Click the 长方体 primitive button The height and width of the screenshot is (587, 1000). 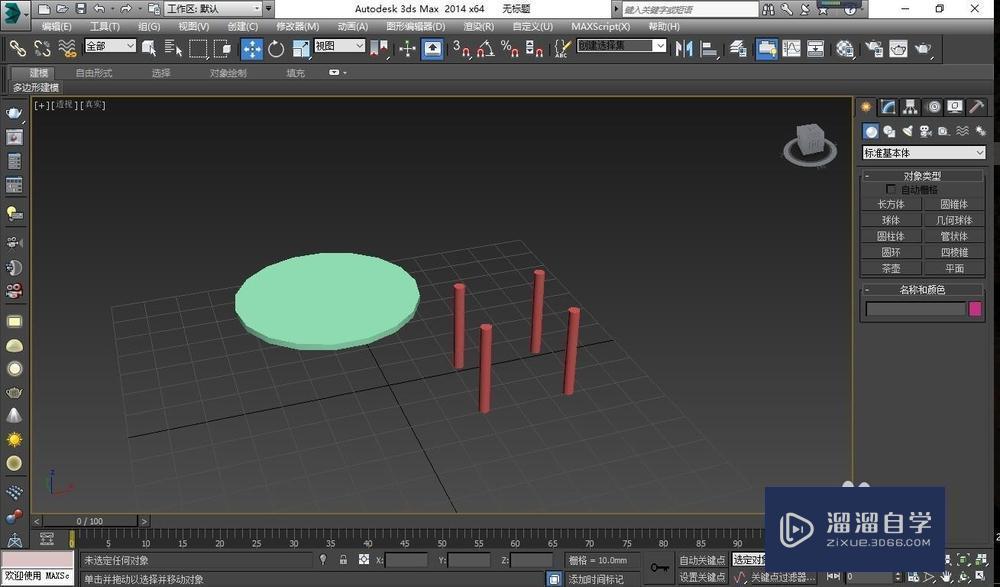891,203
